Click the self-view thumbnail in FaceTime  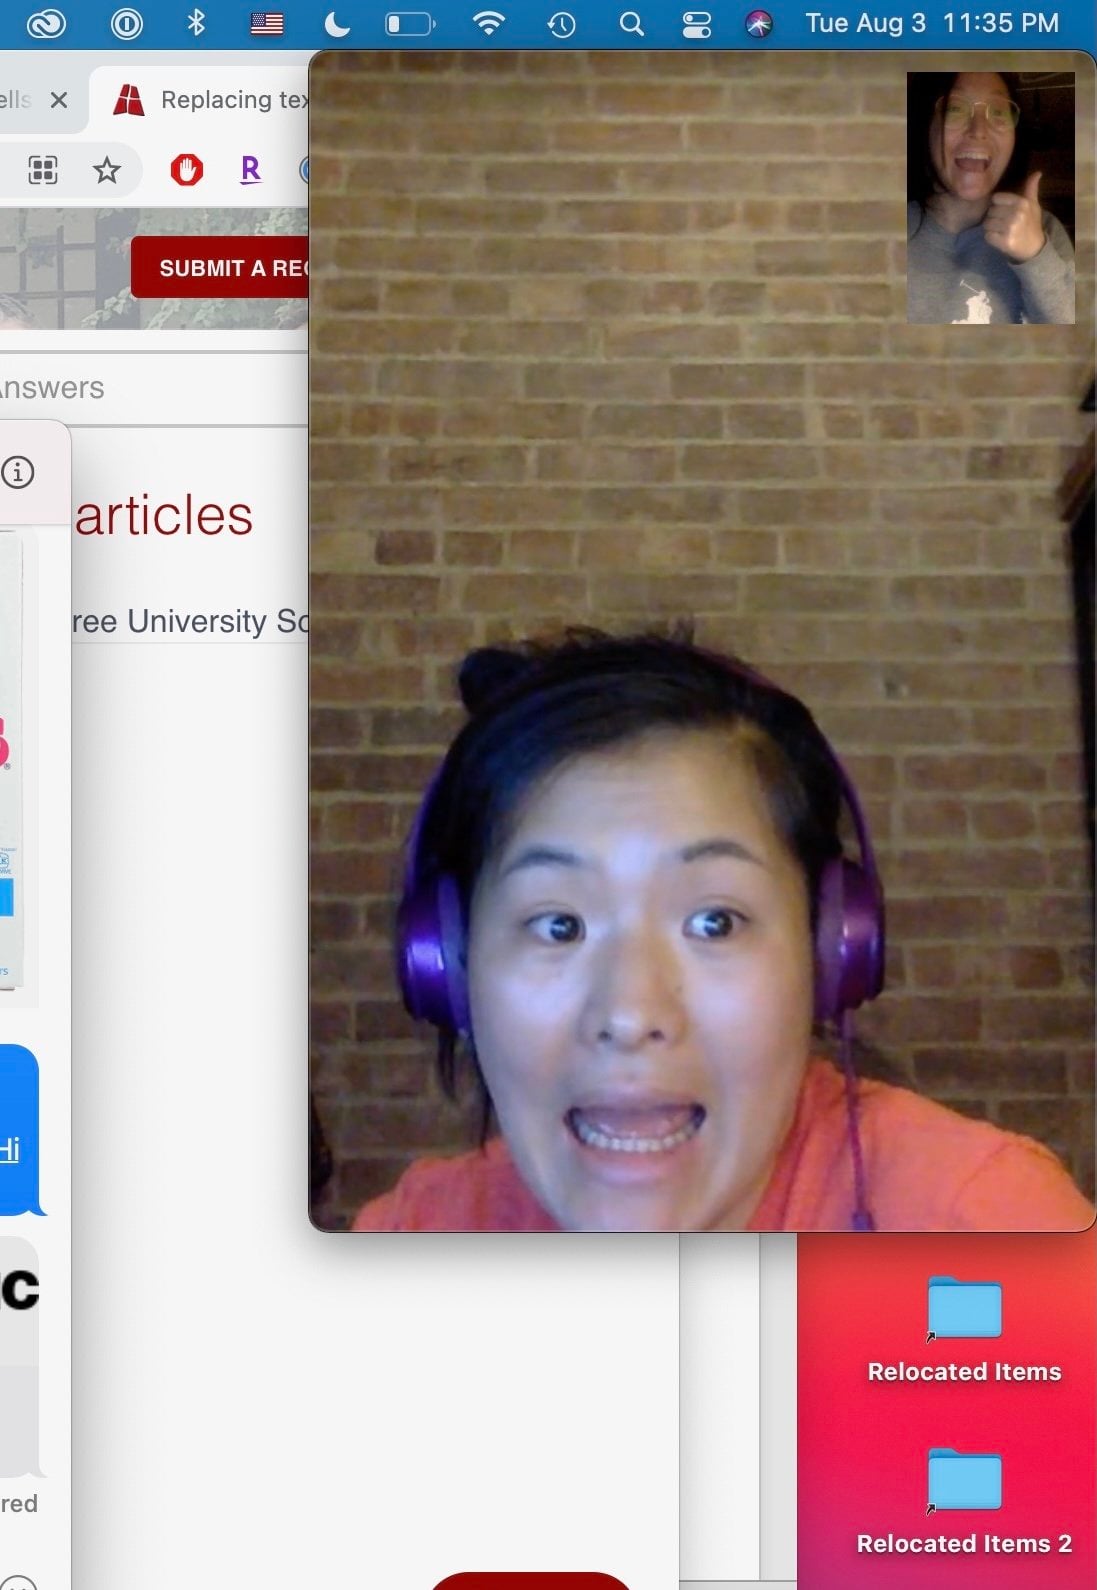click(x=990, y=197)
